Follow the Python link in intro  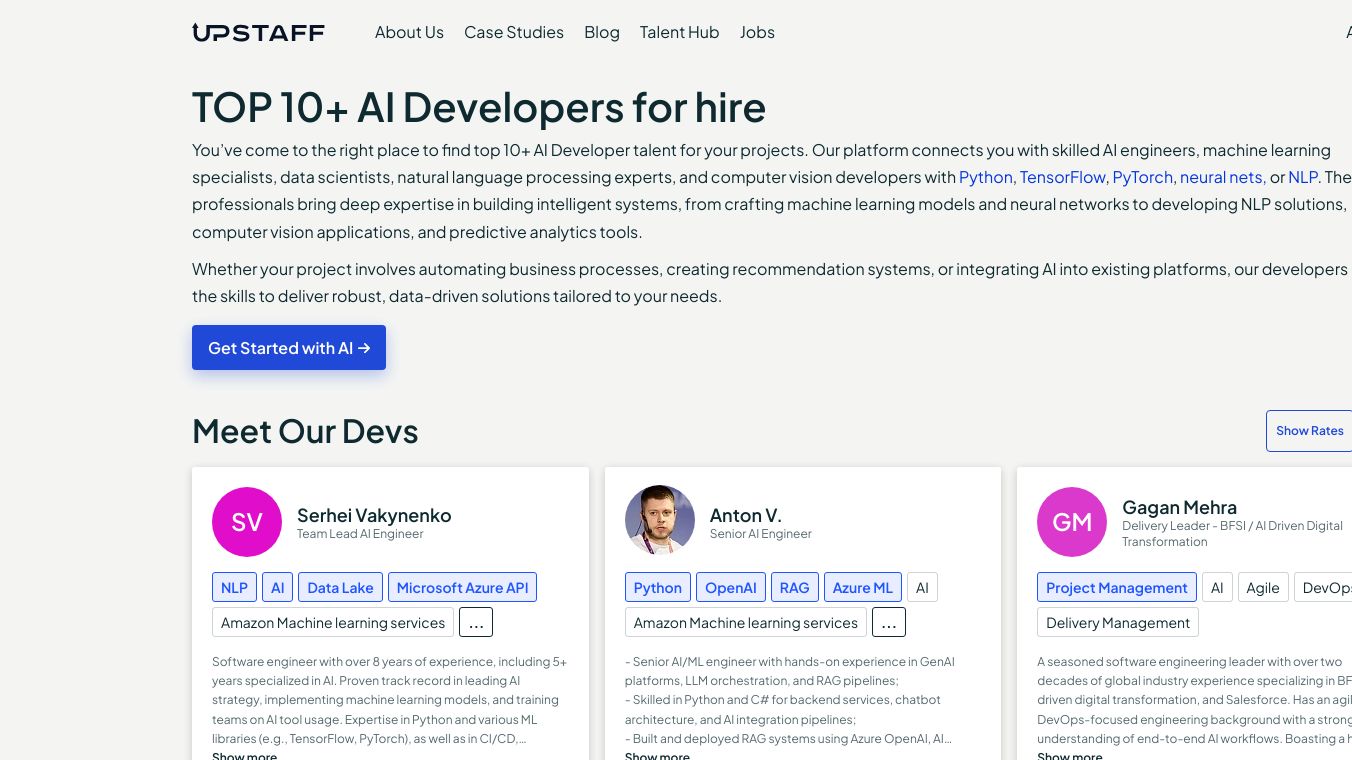(986, 177)
